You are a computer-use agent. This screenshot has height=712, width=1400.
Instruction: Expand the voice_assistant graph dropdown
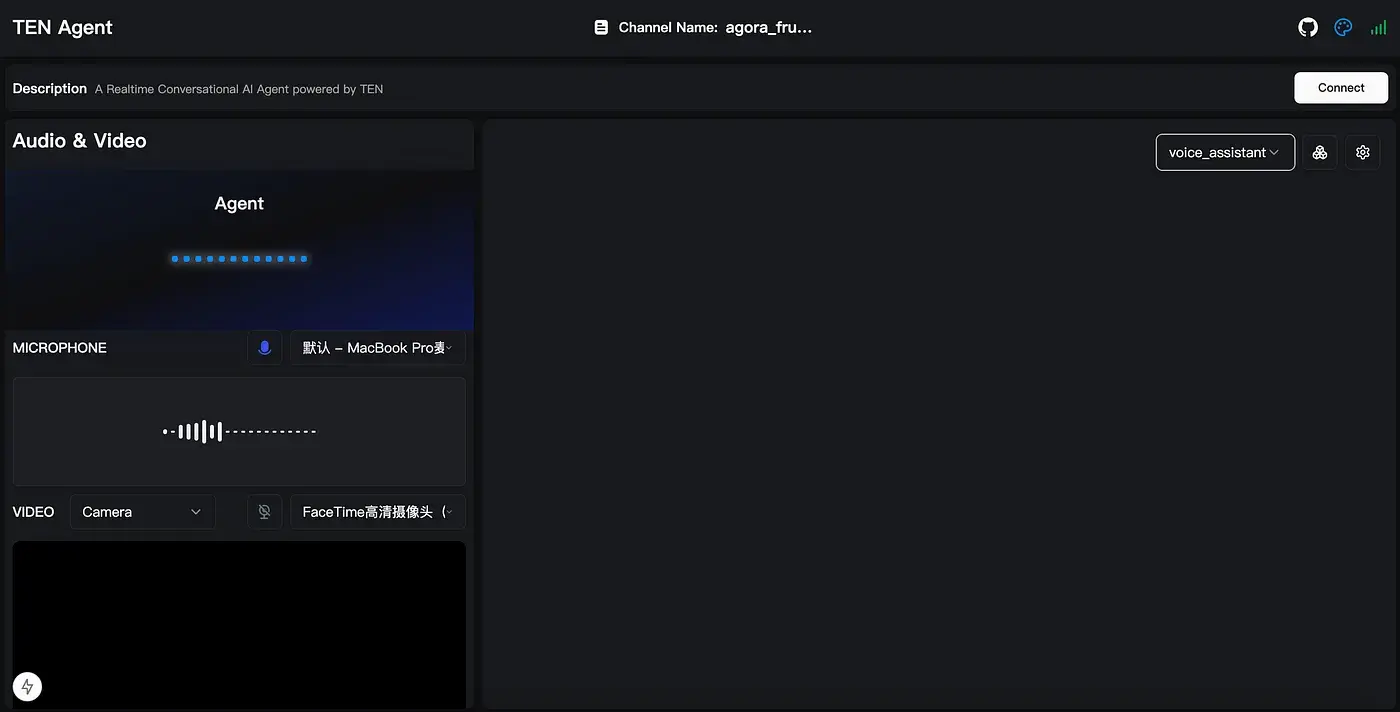1225,152
